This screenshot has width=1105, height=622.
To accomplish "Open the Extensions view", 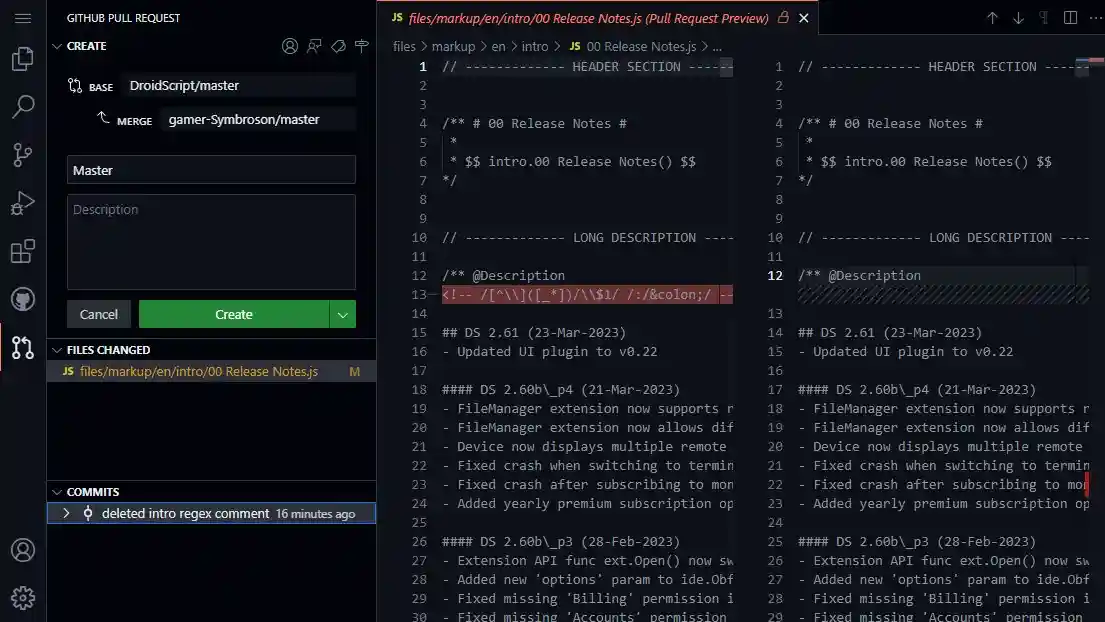I will click(x=22, y=251).
